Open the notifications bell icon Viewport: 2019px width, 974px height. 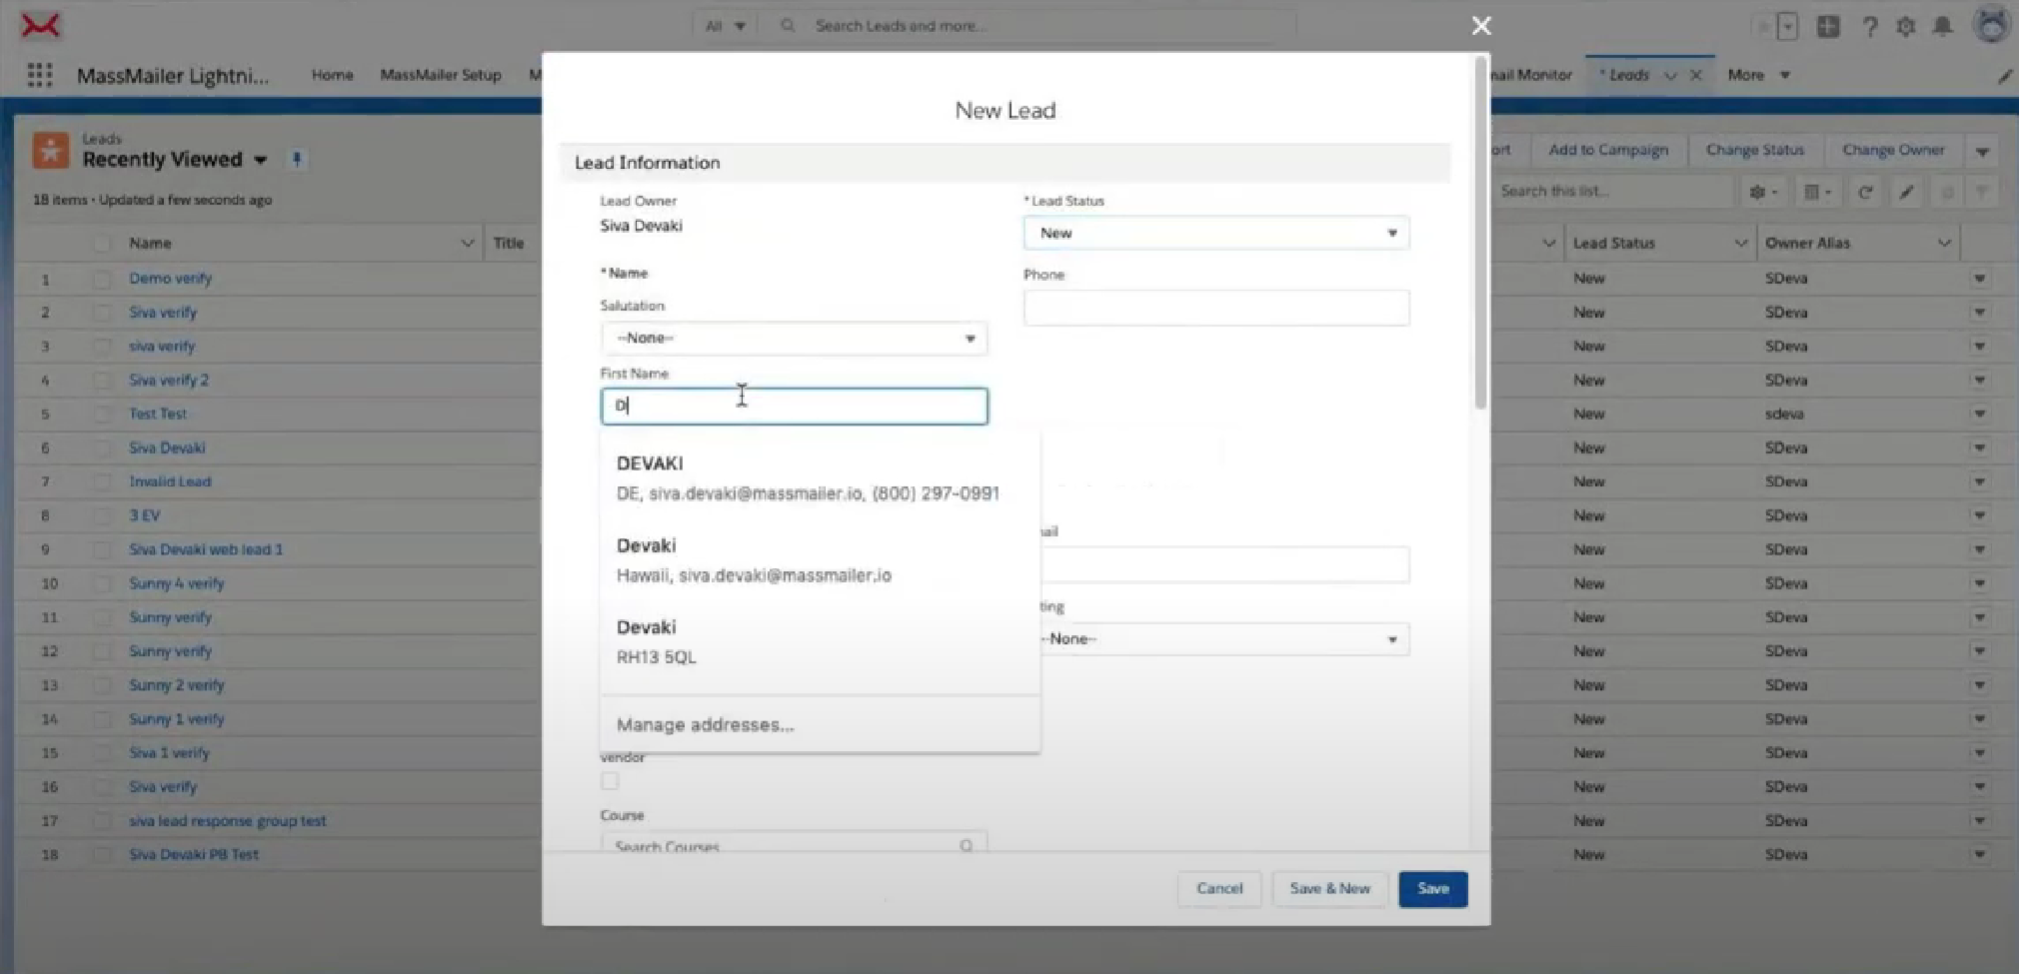1942,26
